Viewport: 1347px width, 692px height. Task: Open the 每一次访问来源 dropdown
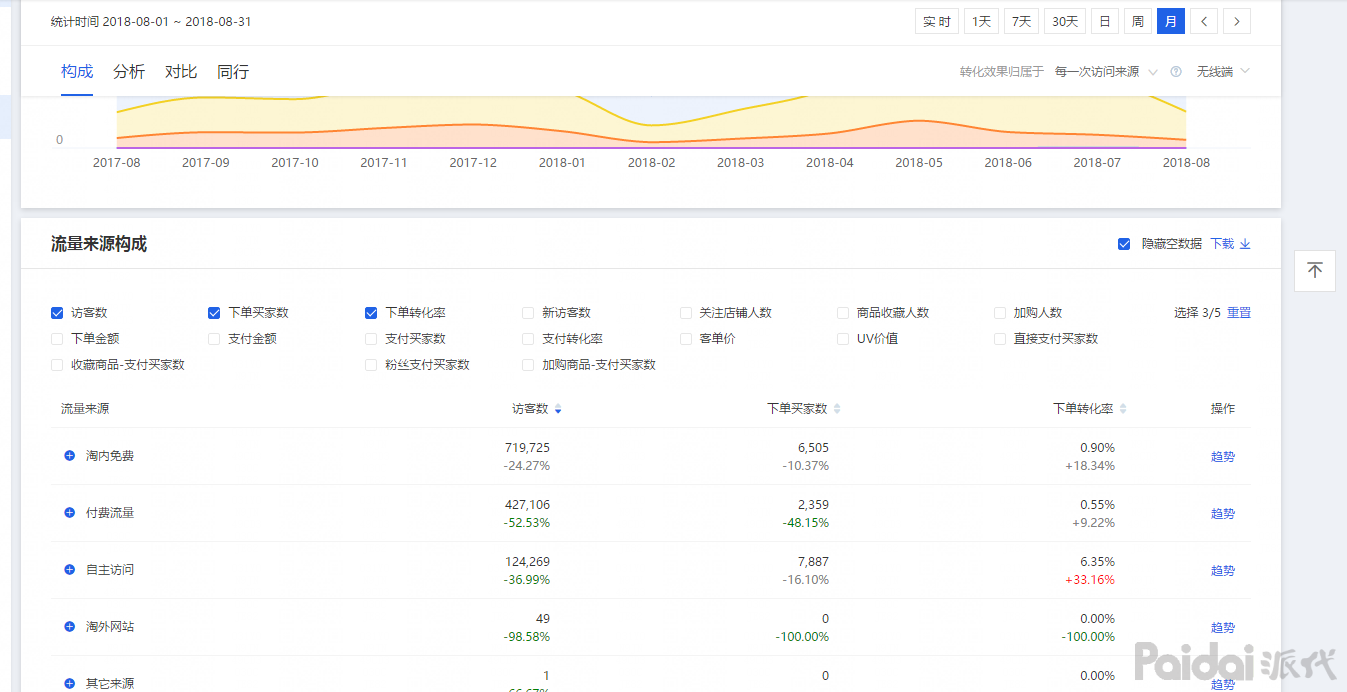pos(1106,72)
